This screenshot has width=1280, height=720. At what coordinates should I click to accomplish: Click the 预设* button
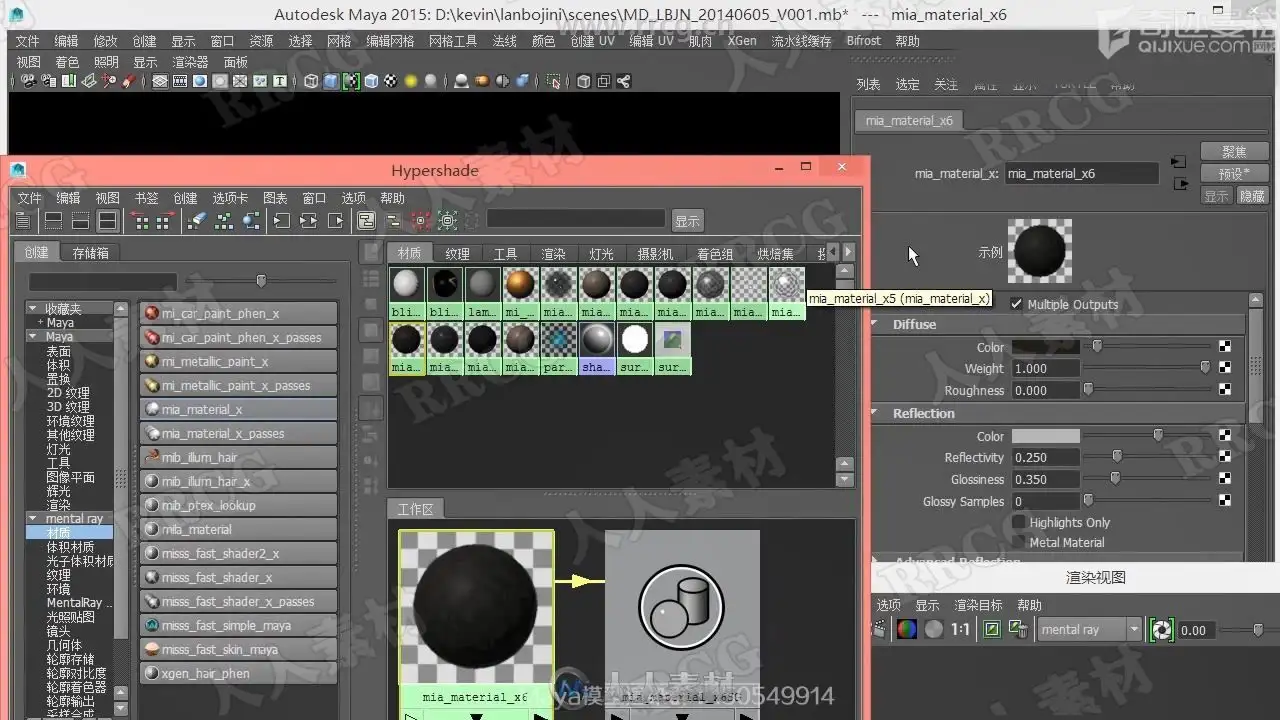coord(1234,174)
